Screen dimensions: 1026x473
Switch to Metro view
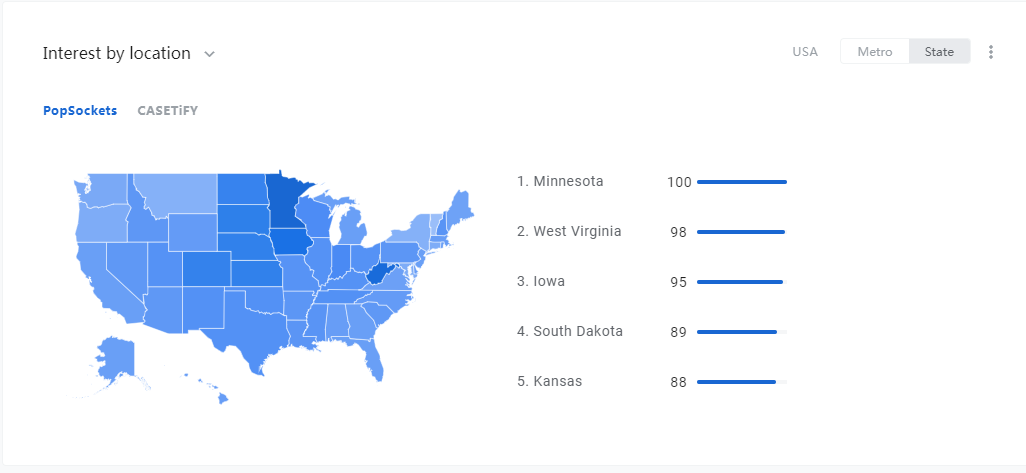point(875,52)
